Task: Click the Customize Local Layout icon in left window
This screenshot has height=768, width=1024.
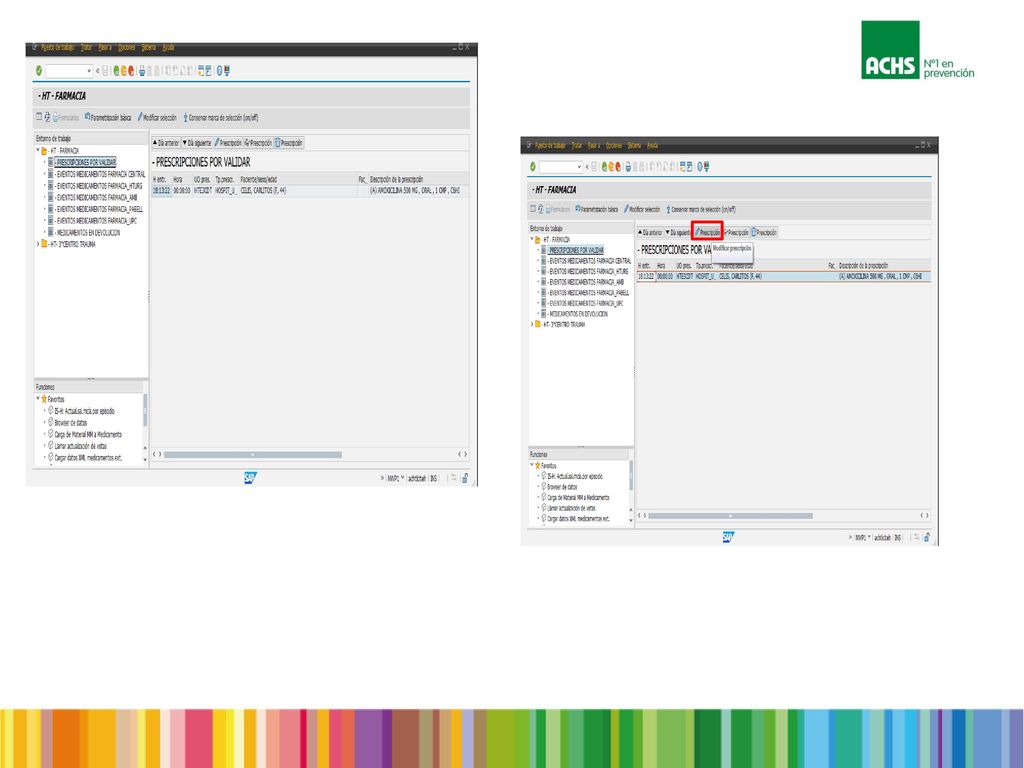Action: click(227, 71)
